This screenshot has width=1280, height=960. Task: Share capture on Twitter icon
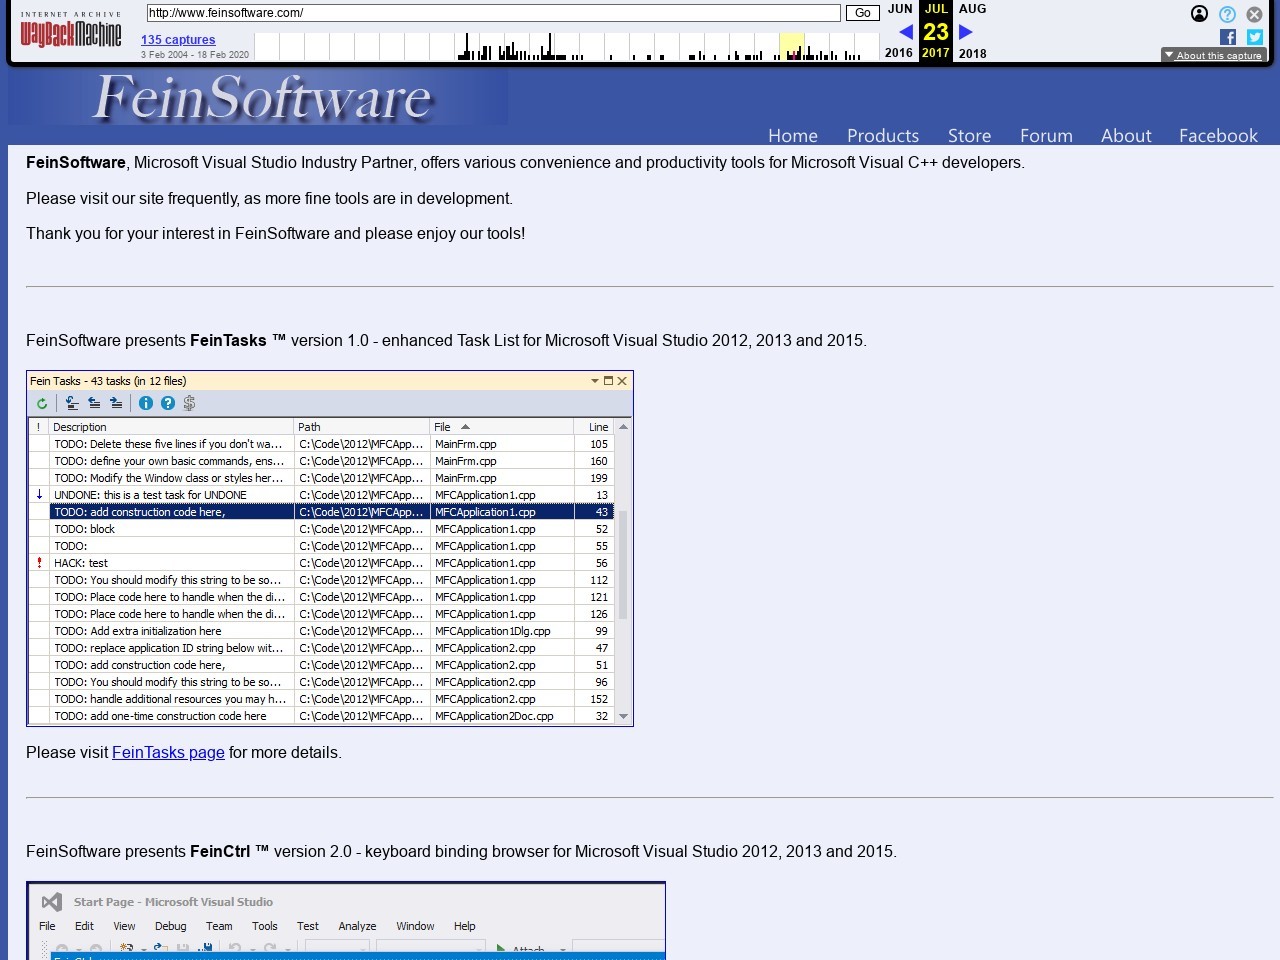(1255, 37)
